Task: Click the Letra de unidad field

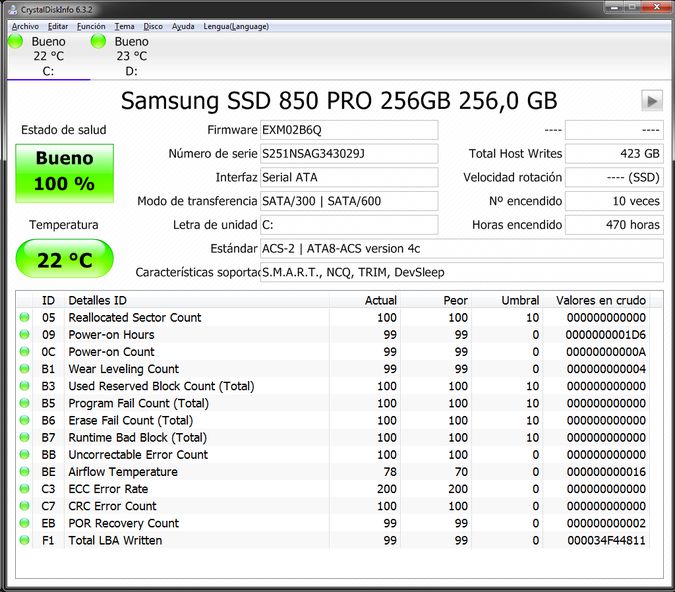Action: (349, 225)
